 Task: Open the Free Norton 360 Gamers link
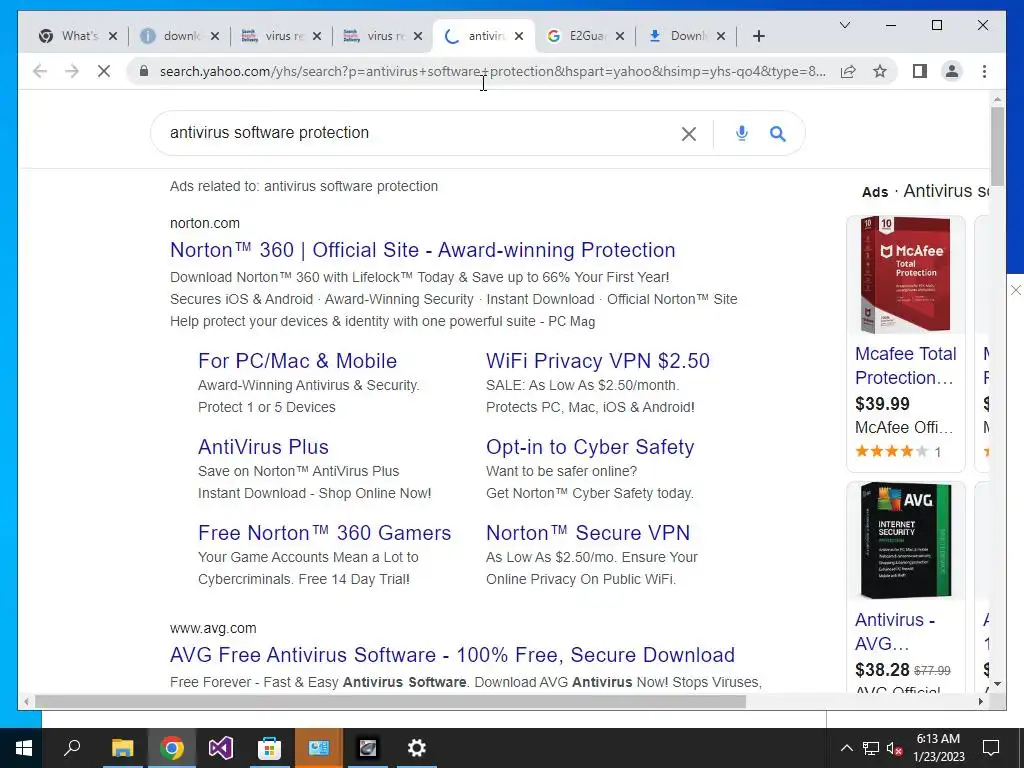(x=325, y=533)
